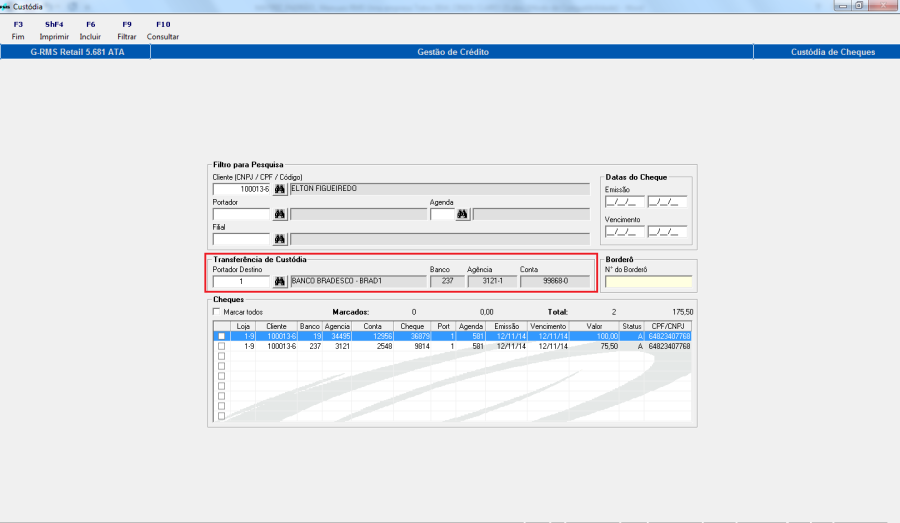
Task: Click cheque number 9814 cell
Action: 412,347
